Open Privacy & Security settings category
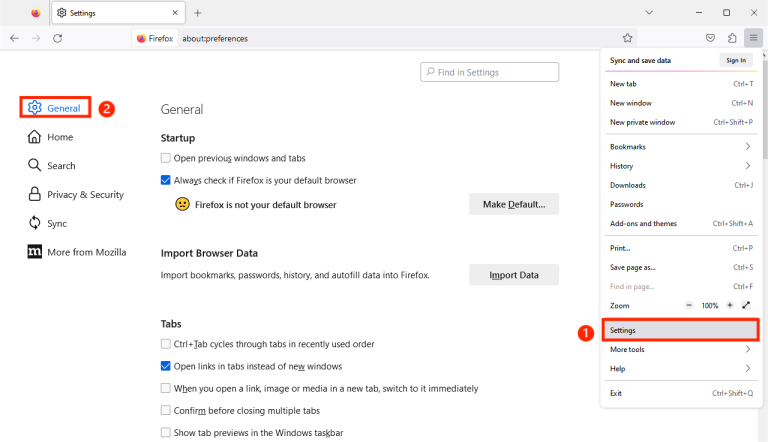 [85, 195]
